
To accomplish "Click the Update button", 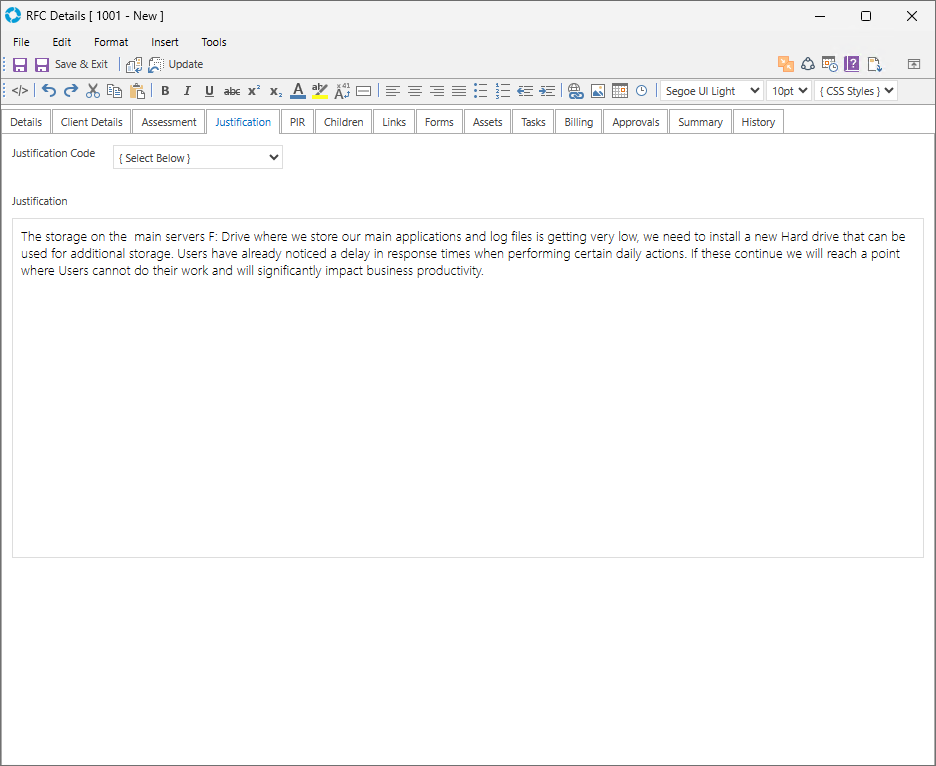I will pyautogui.click(x=176, y=64).
